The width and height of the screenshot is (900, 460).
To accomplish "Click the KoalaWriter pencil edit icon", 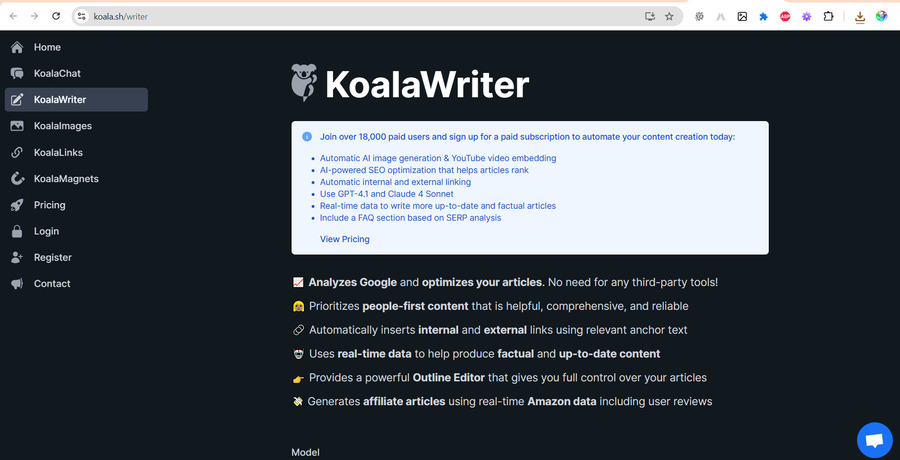I will click(x=17, y=99).
